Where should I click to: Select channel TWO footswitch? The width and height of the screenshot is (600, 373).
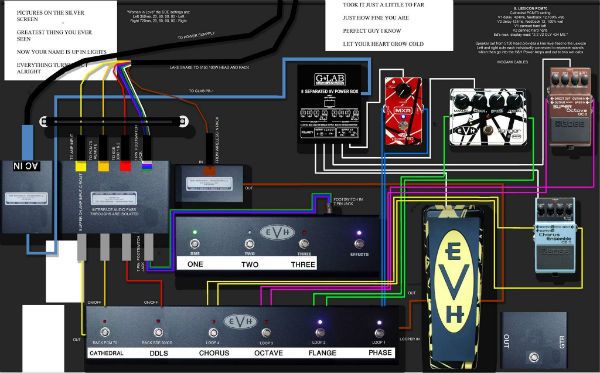[x=249, y=243]
